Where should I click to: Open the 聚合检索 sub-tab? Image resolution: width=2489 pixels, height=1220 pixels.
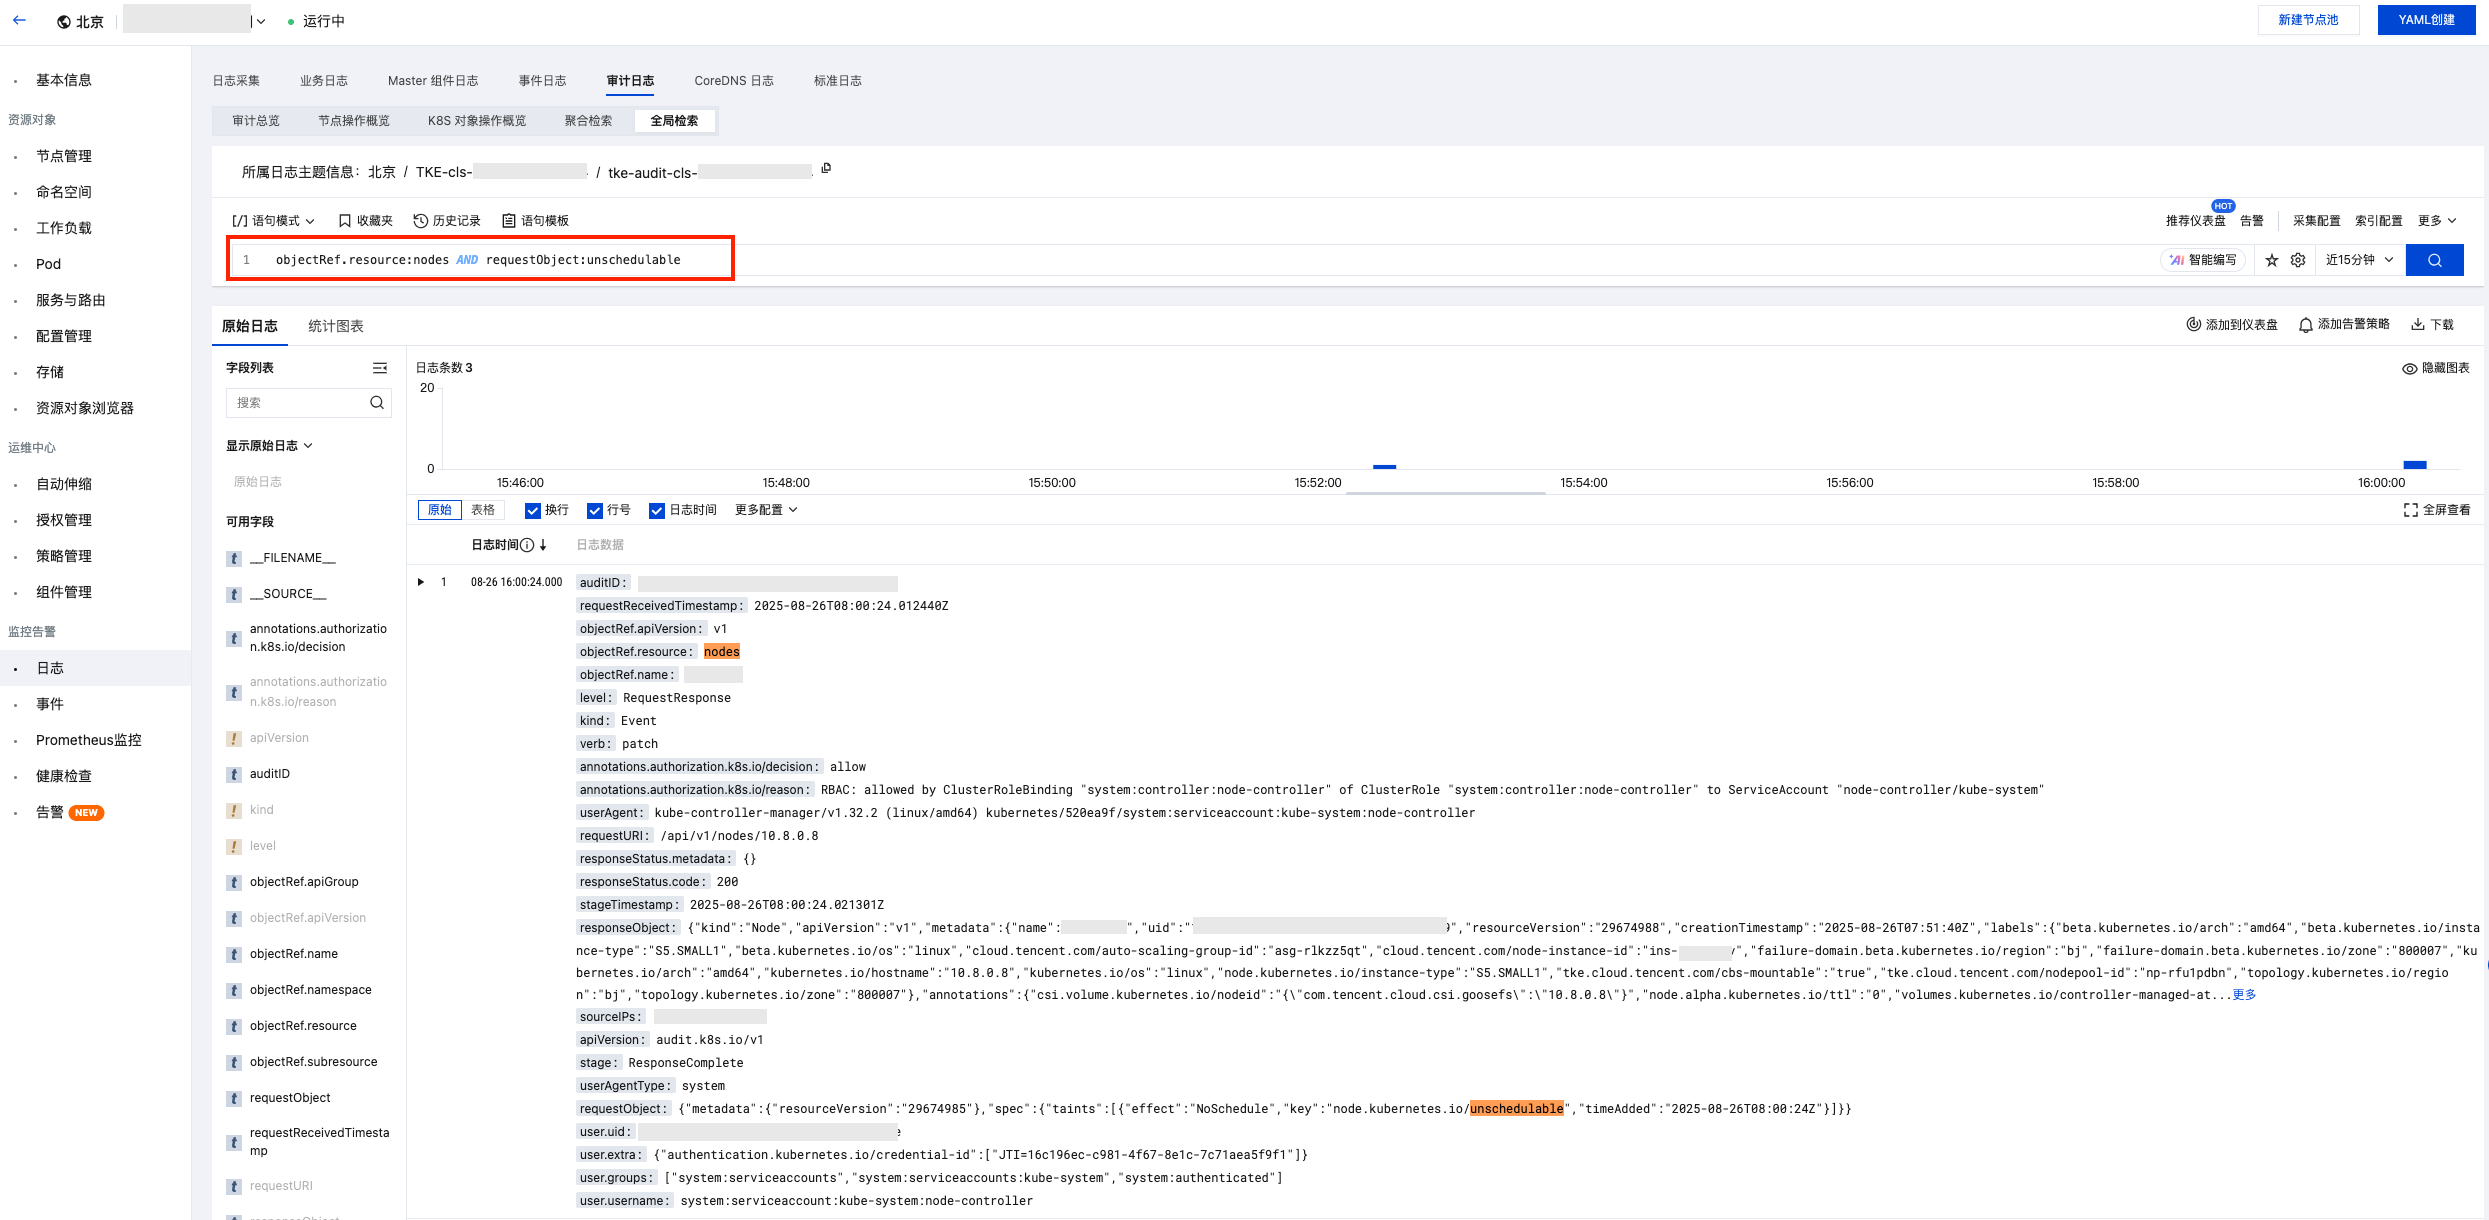click(x=588, y=121)
